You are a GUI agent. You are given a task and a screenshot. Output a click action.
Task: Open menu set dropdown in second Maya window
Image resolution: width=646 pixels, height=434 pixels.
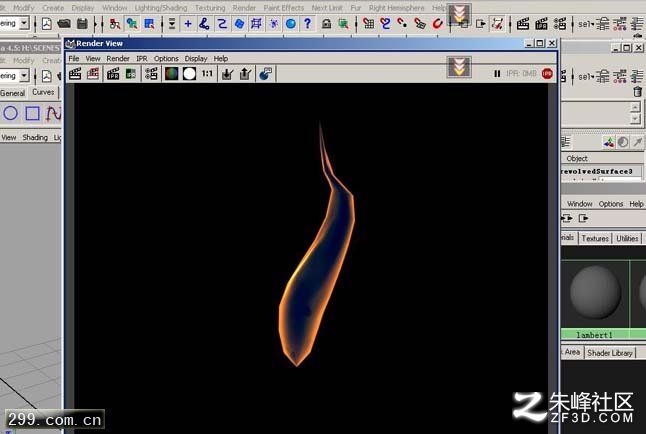point(24,76)
